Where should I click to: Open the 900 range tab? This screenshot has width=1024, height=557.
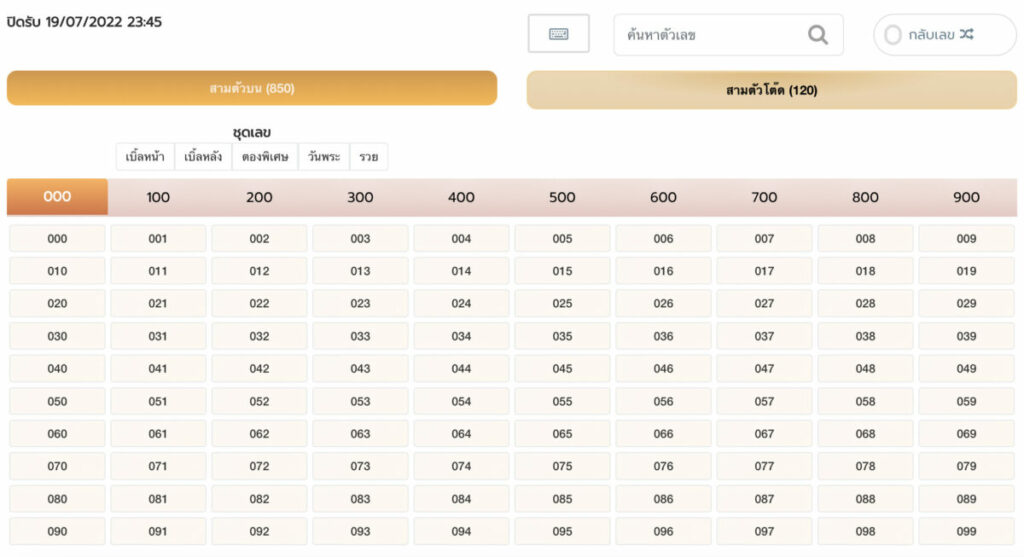[x=966, y=197]
